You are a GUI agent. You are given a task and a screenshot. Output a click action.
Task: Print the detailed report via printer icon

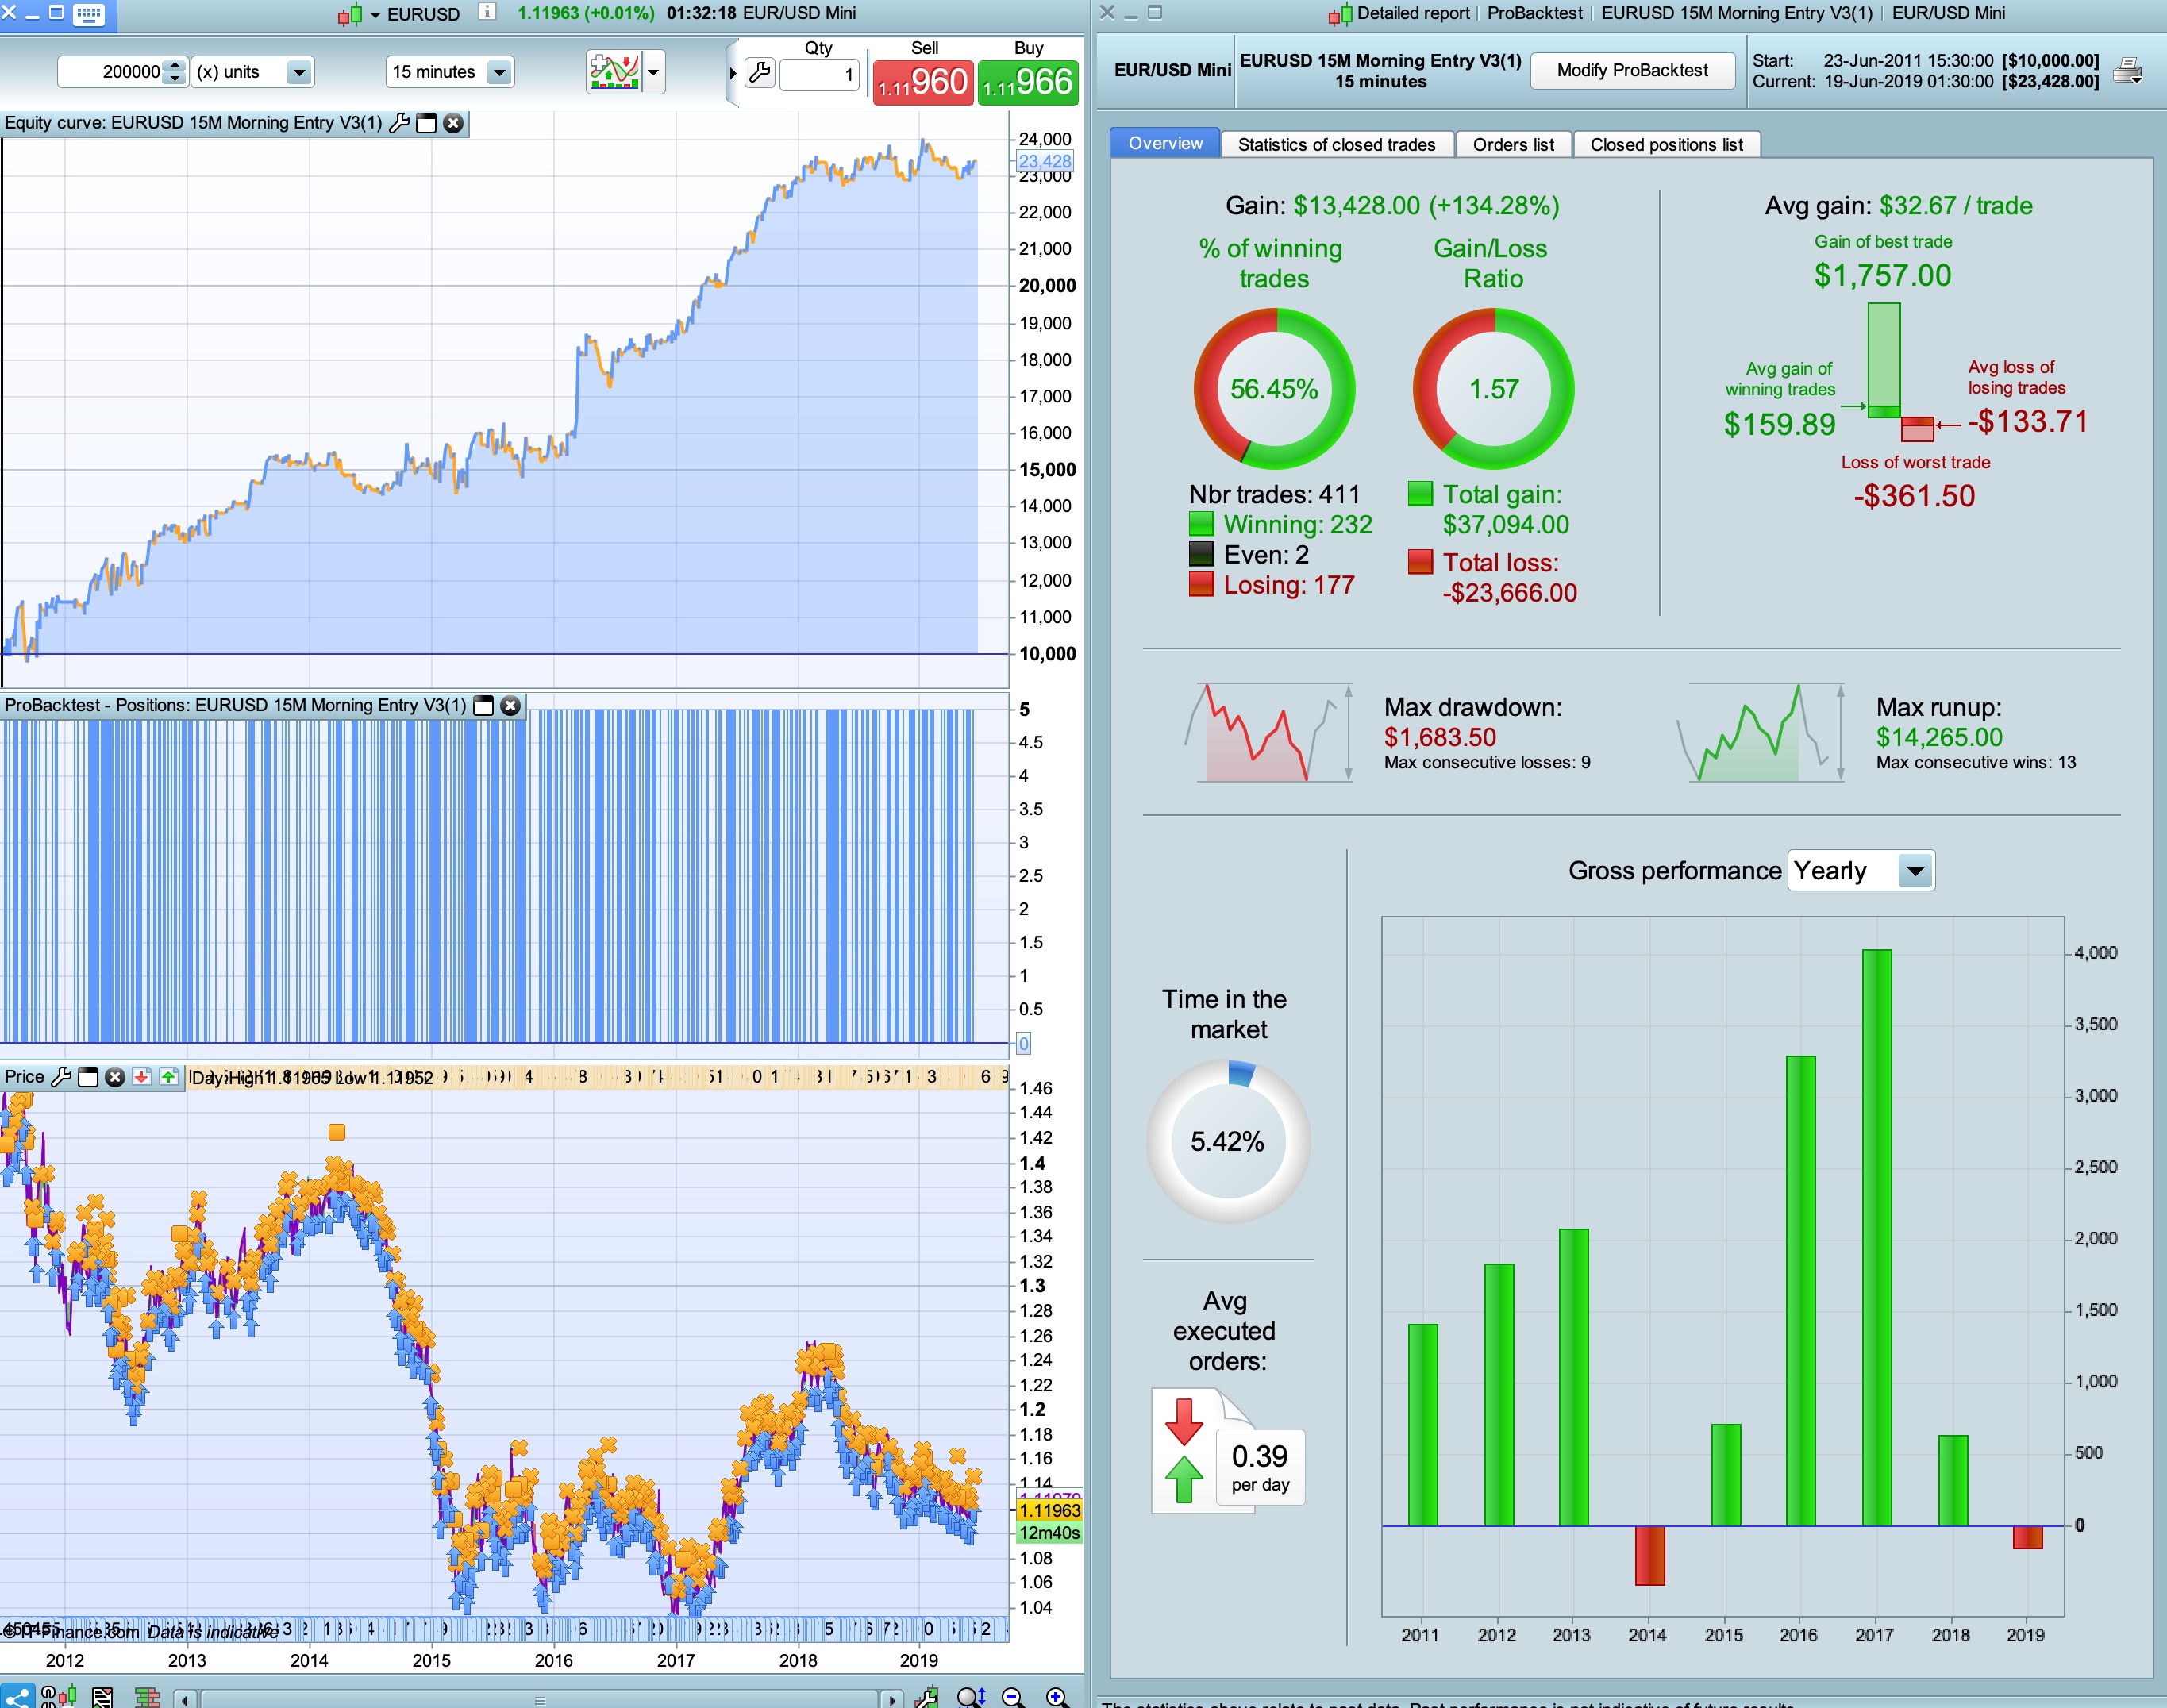click(2127, 71)
